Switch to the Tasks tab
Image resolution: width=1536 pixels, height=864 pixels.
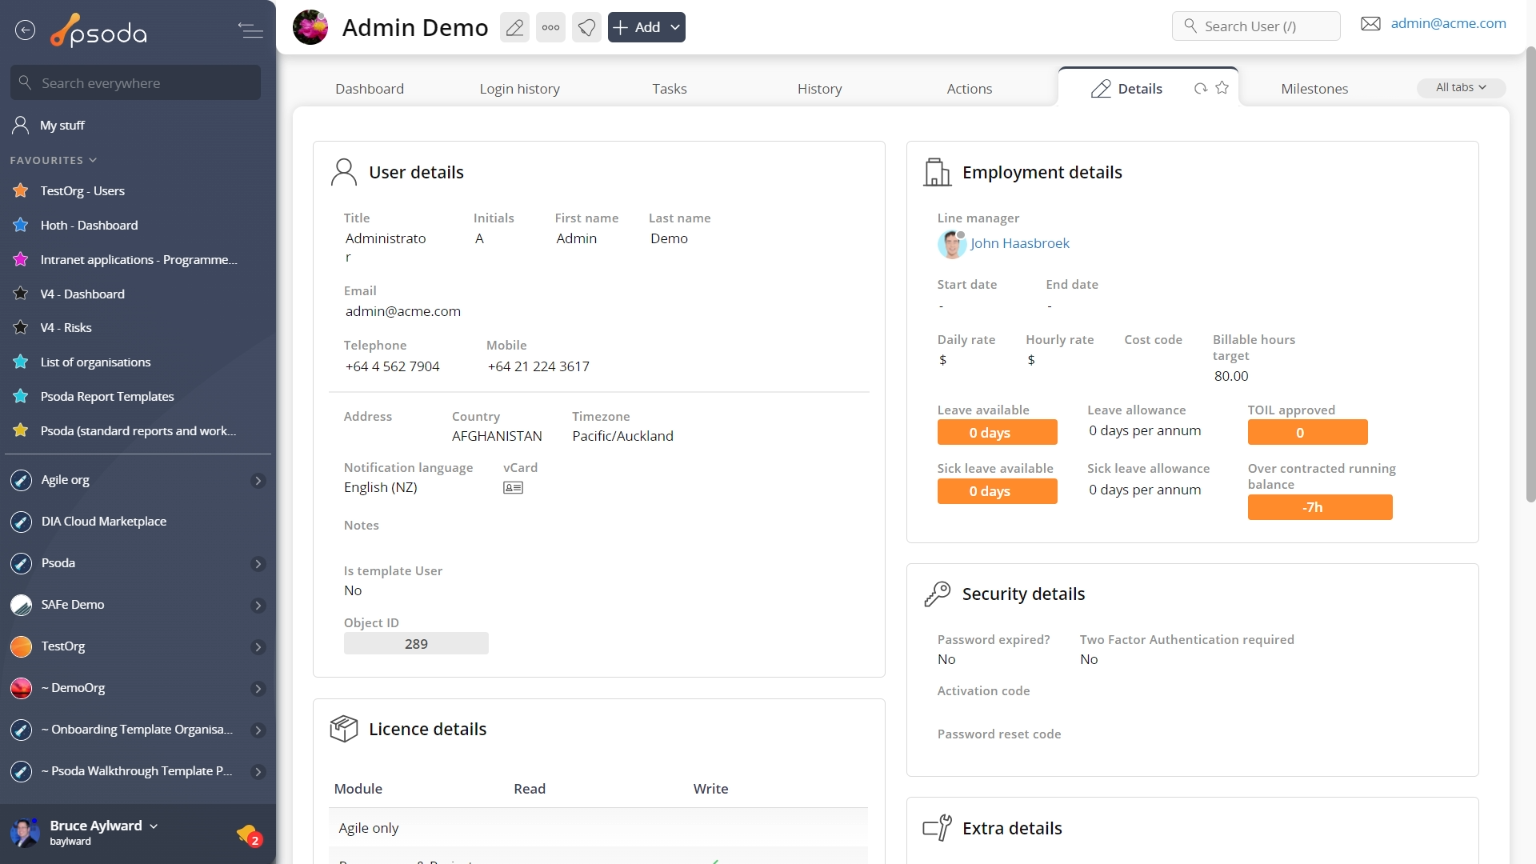(669, 89)
